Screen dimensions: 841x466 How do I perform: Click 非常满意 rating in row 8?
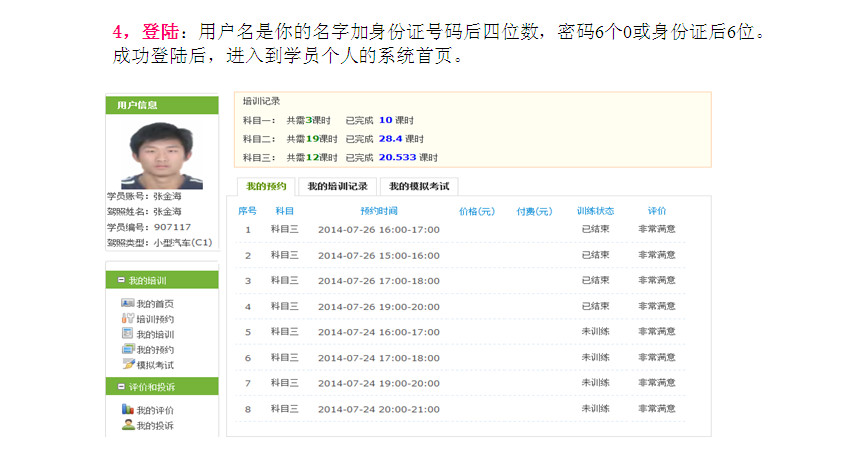click(x=656, y=408)
